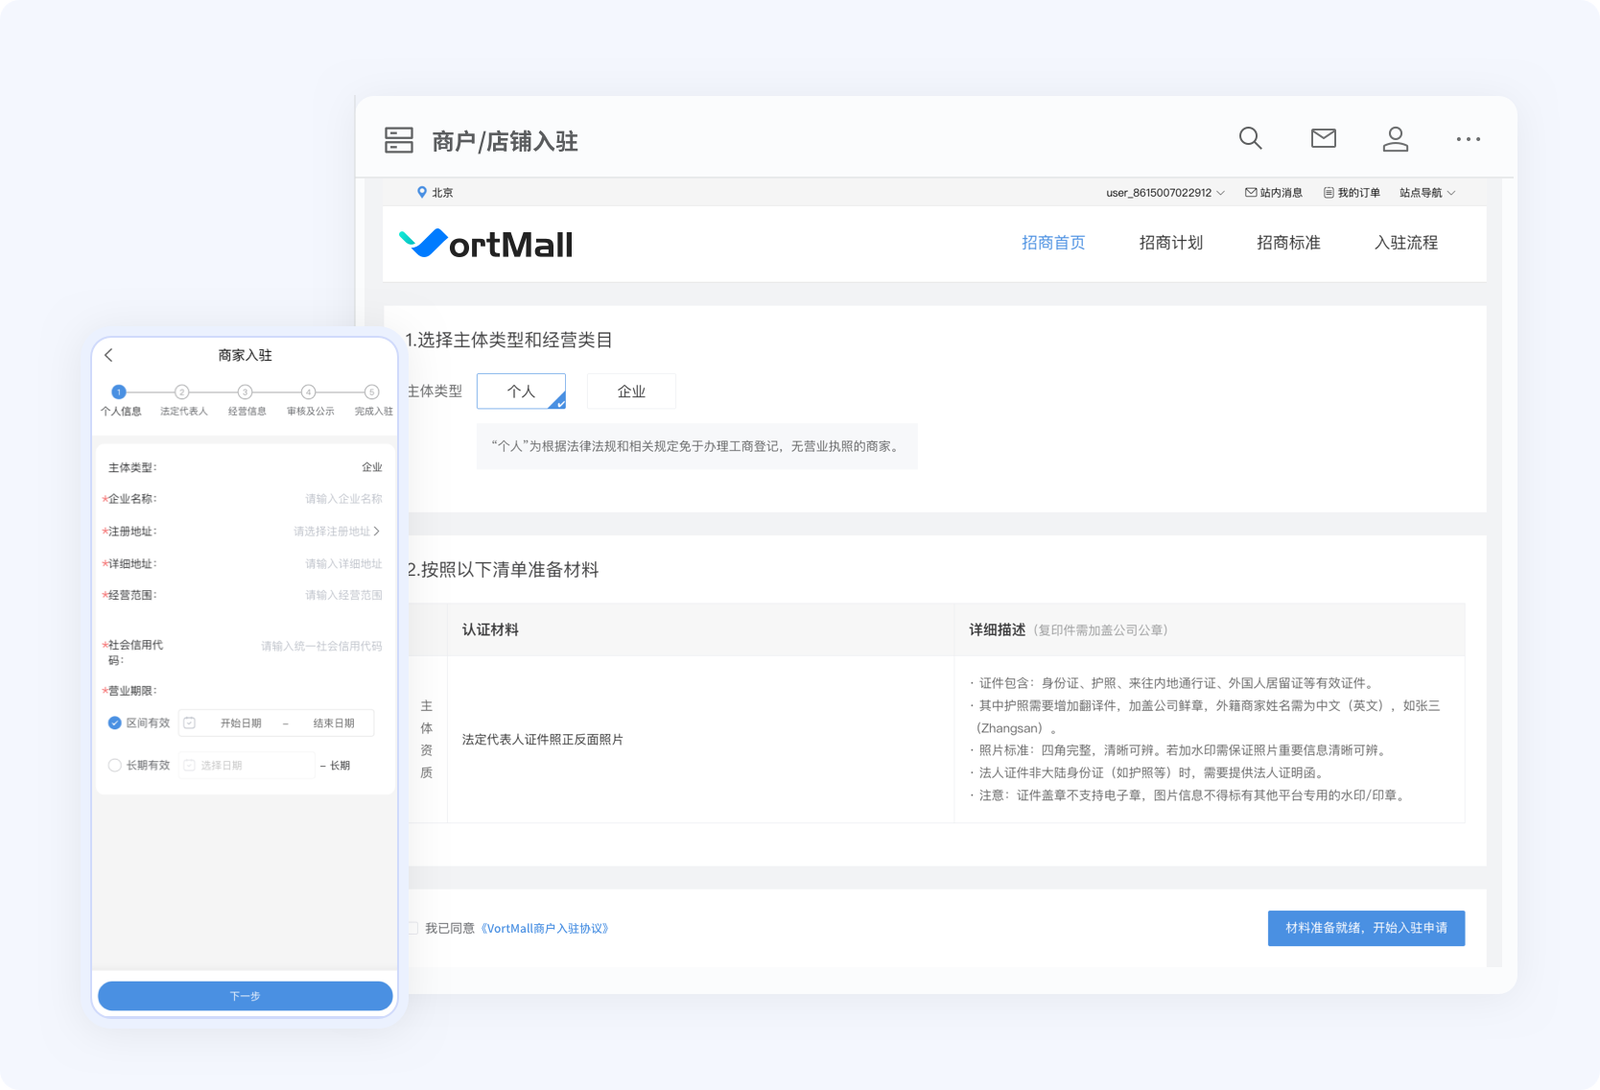Click the search magnifier icon in header
The height and width of the screenshot is (1090, 1600).
(1250, 139)
